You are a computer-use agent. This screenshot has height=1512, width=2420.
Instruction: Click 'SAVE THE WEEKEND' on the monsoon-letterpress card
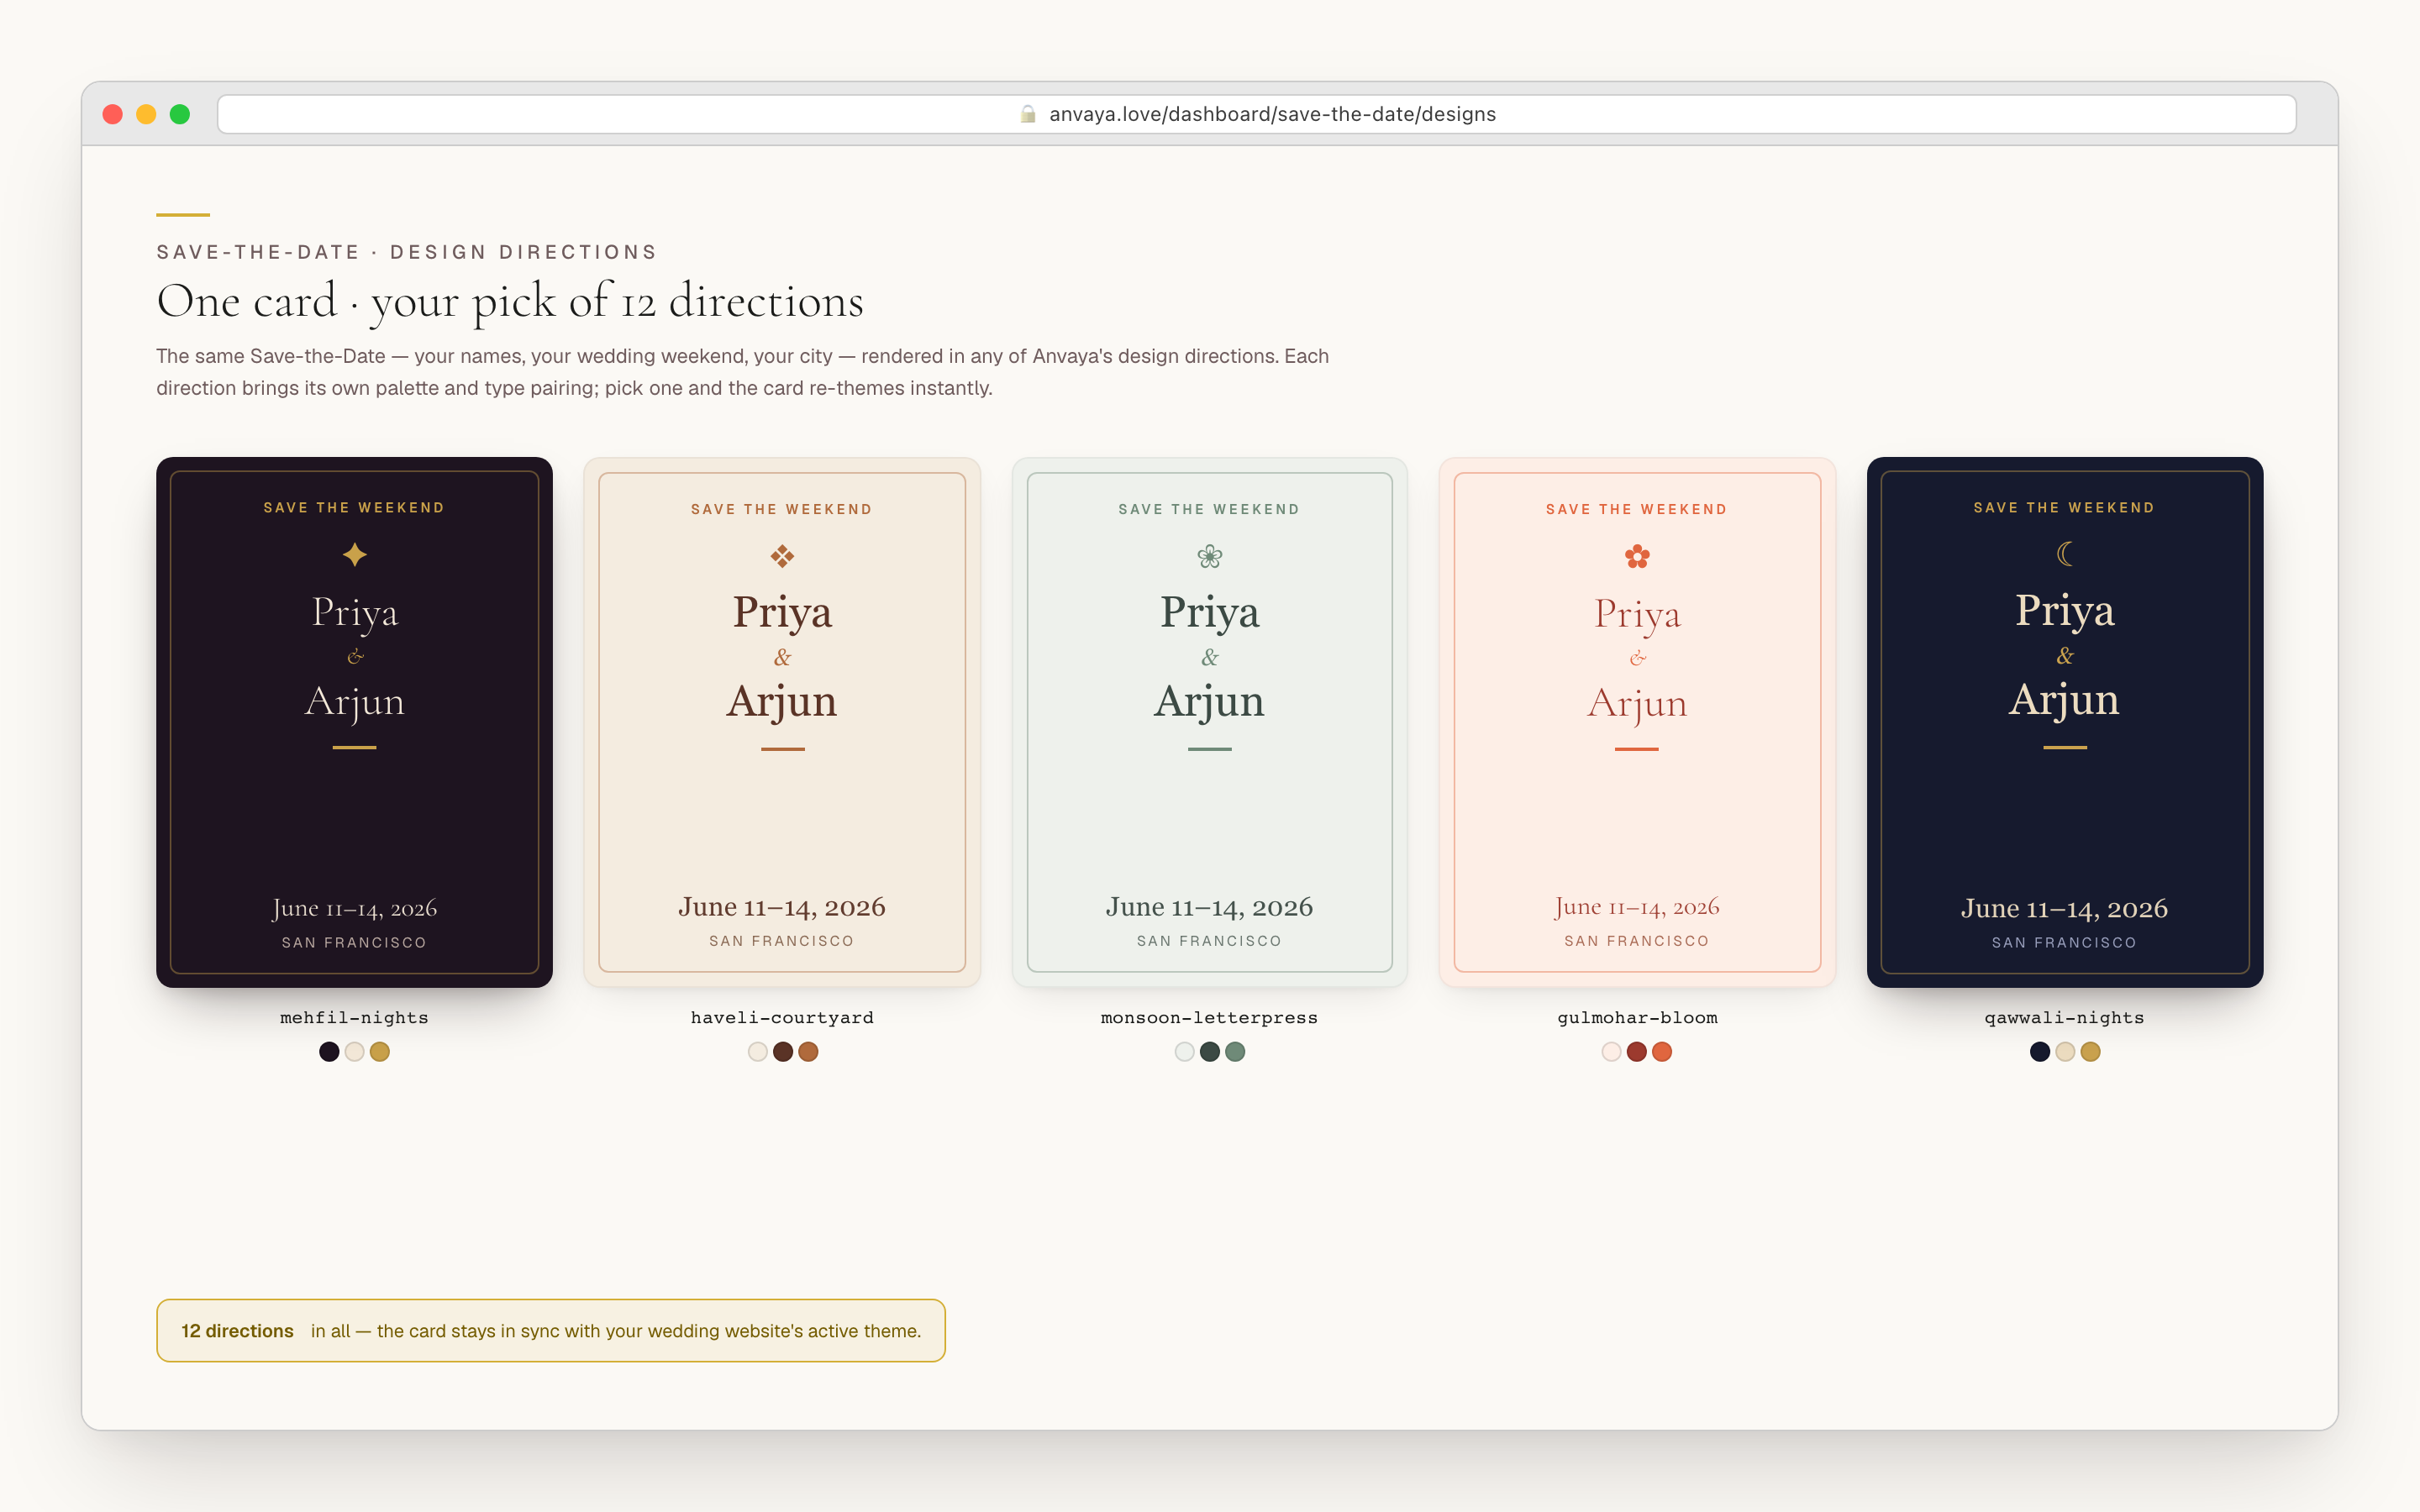click(x=1209, y=509)
